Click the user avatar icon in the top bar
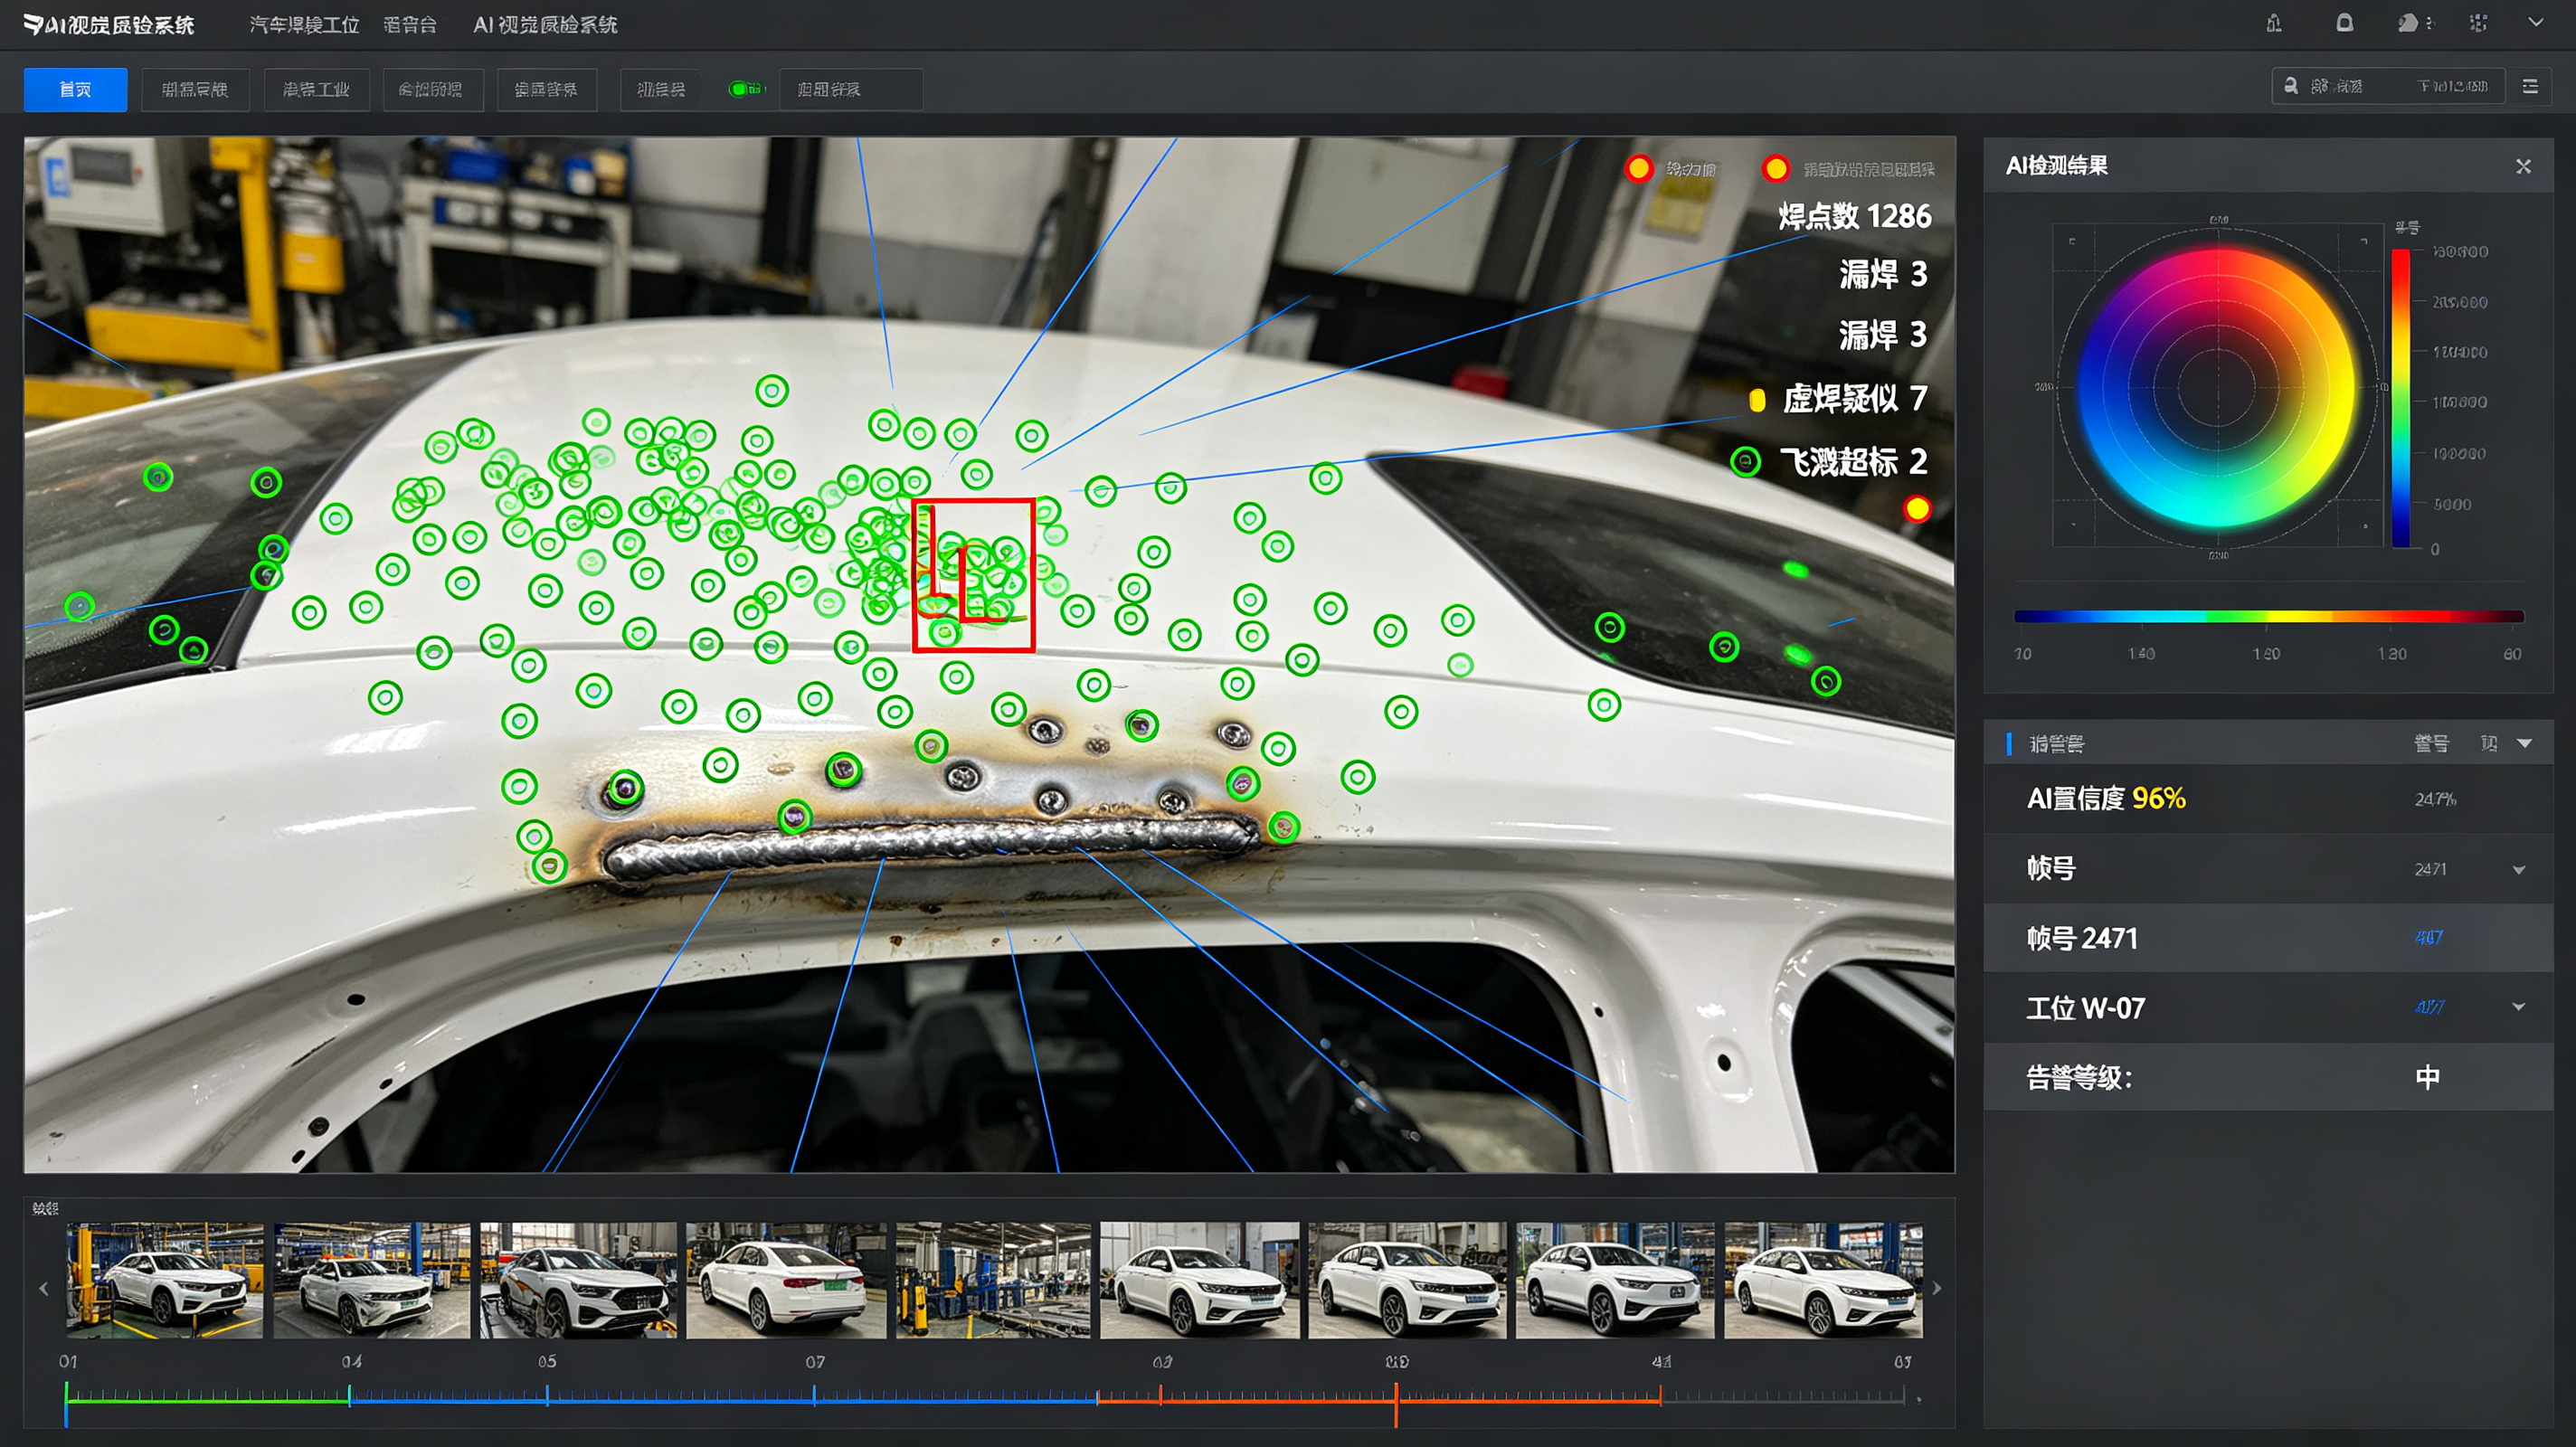The height and width of the screenshot is (1447, 2576). click(x=2408, y=23)
